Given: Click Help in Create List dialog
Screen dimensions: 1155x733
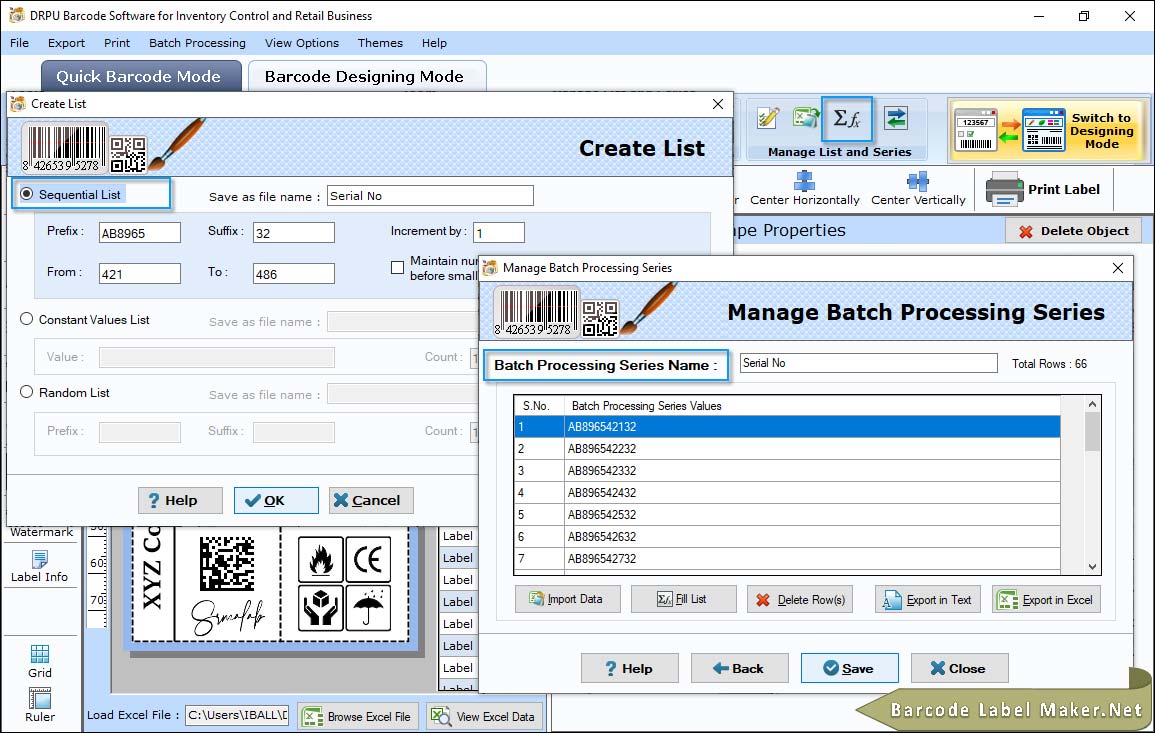Looking at the screenshot, I should point(180,500).
